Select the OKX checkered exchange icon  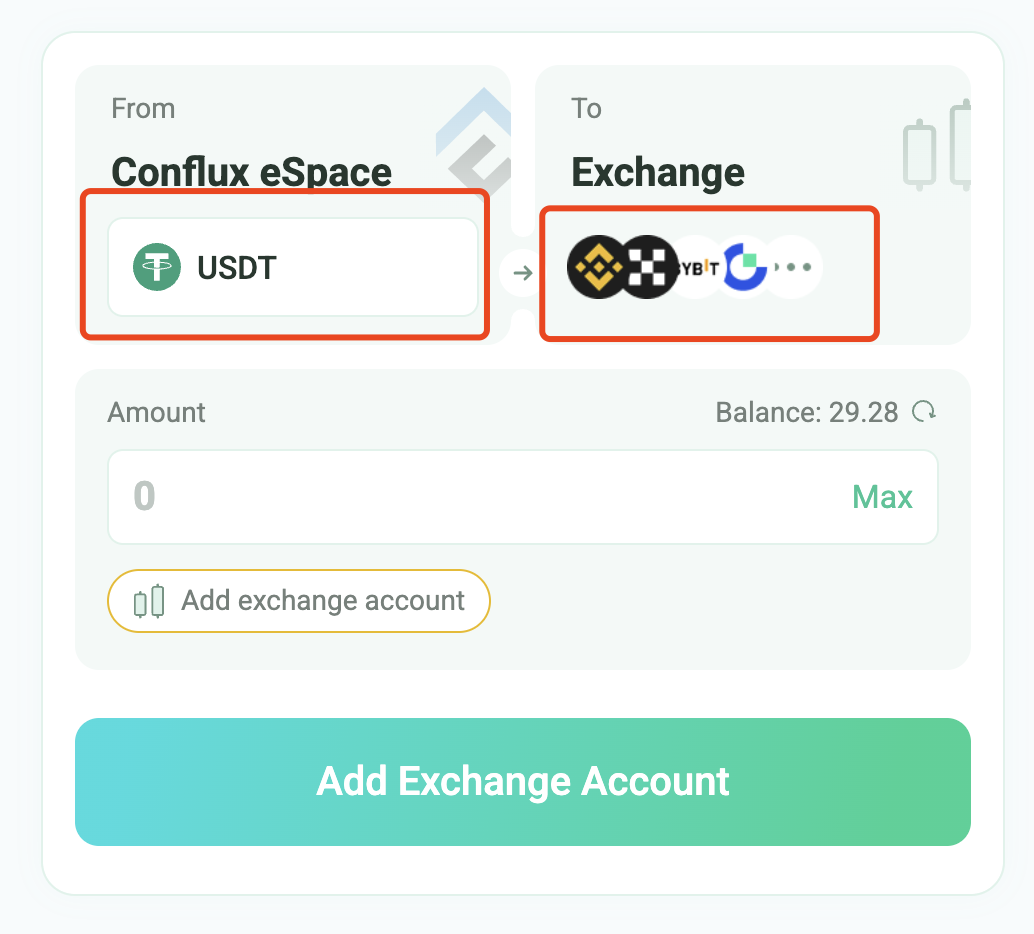coord(647,267)
